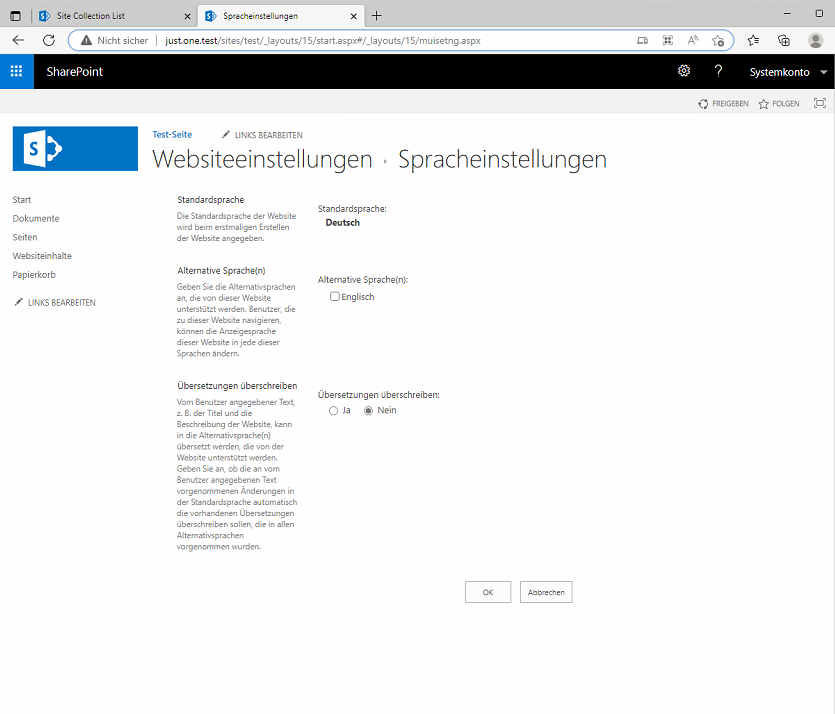
Task: Click the SharePoint site logo
Action: click(75, 148)
